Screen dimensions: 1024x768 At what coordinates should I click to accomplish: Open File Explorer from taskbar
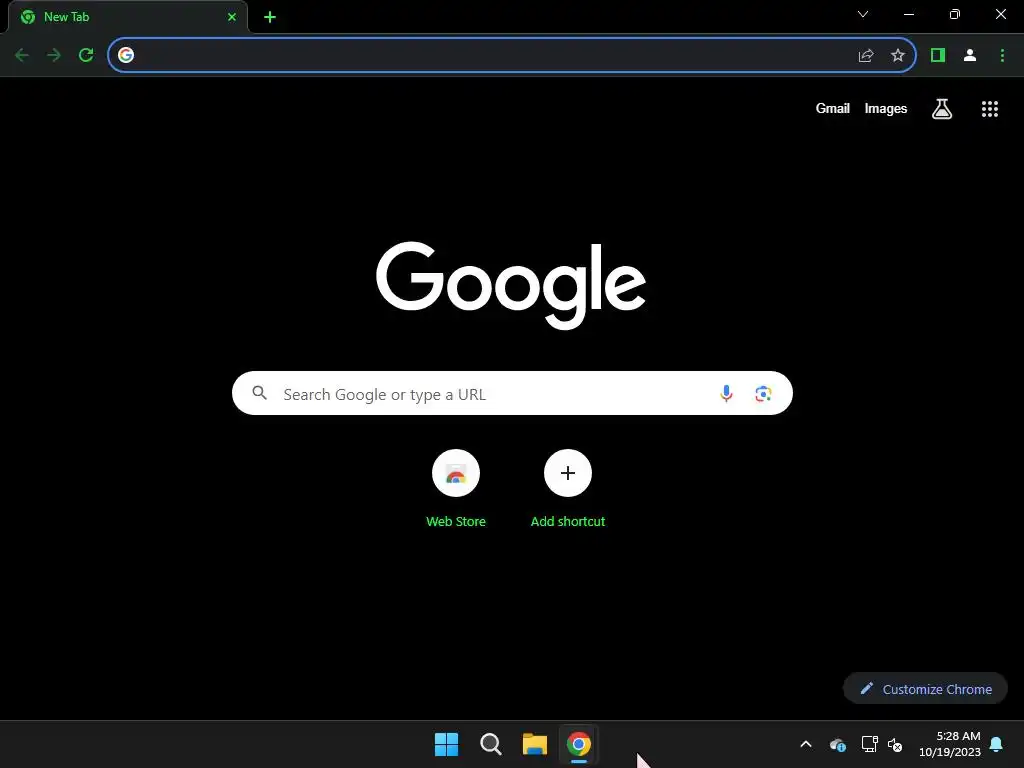click(x=535, y=744)
